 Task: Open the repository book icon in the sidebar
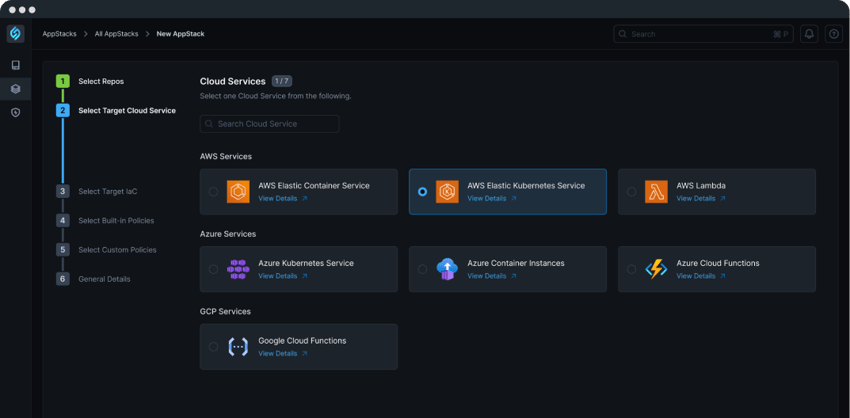[x=15, y=66]
